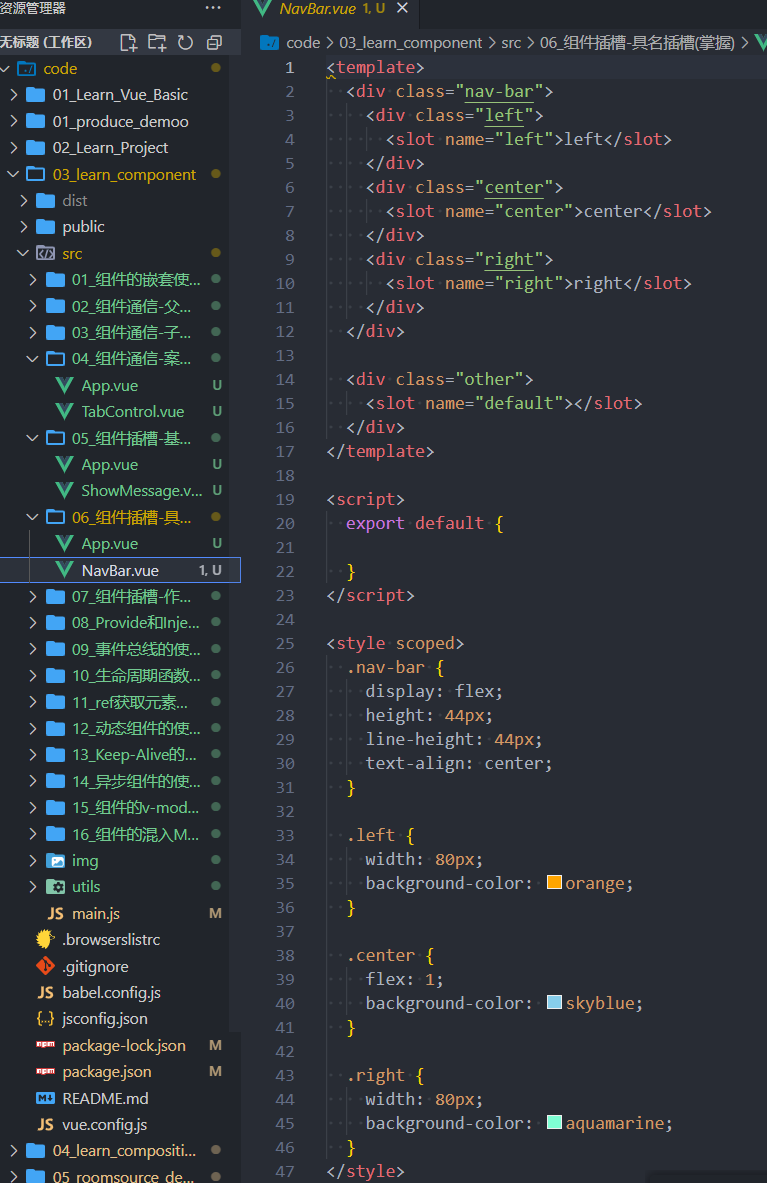Click the git icon beside .gitignore
The height and width of the screenshot is (1183, 767).
pyautogui.click(x=45, y=966)
